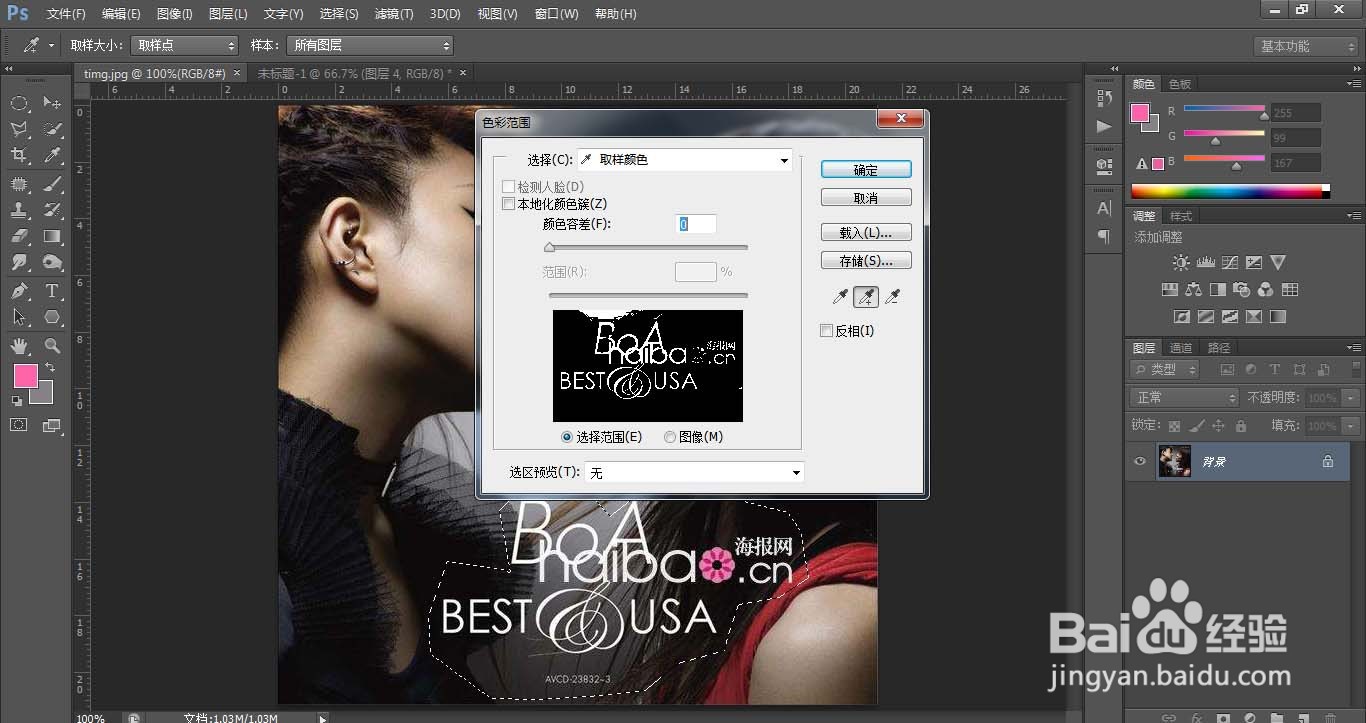The image size is (1366, 723).
Task: Click the 载入 button
Action: tap(866, 232)
